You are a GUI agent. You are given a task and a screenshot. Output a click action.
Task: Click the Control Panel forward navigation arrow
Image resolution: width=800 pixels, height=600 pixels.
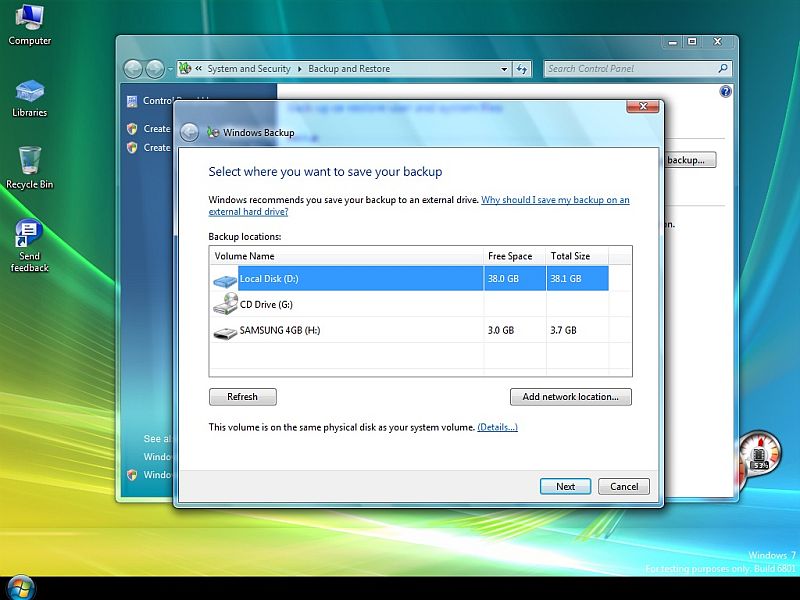[155, 69]
